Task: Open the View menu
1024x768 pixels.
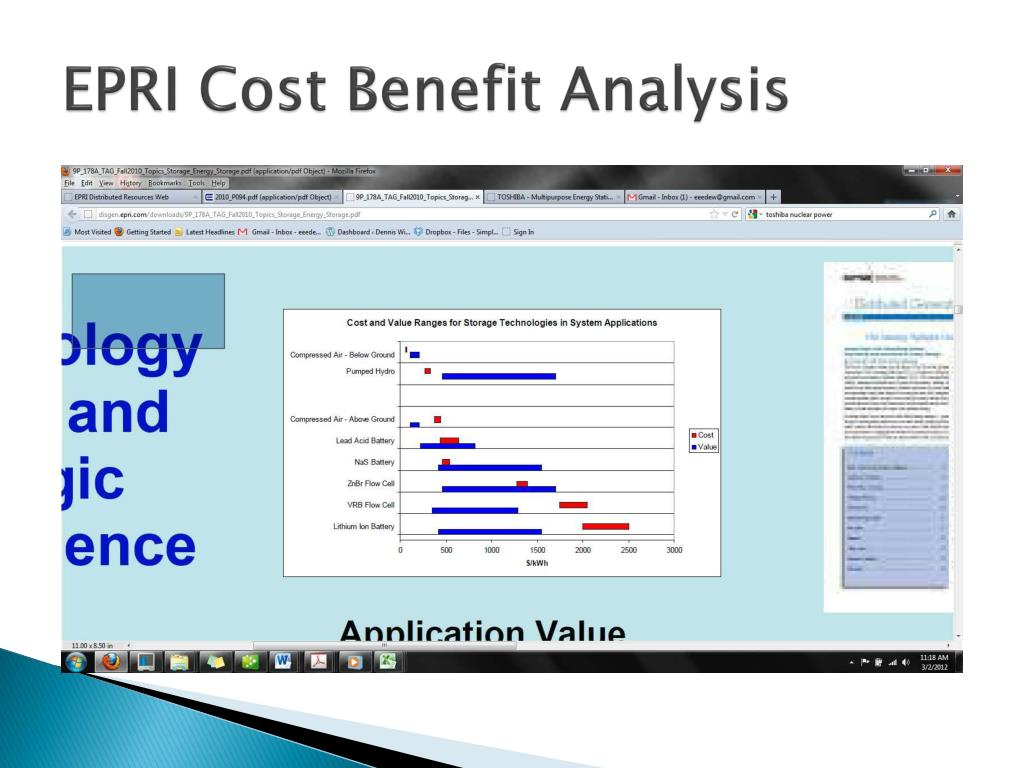Action: point(106,184)
